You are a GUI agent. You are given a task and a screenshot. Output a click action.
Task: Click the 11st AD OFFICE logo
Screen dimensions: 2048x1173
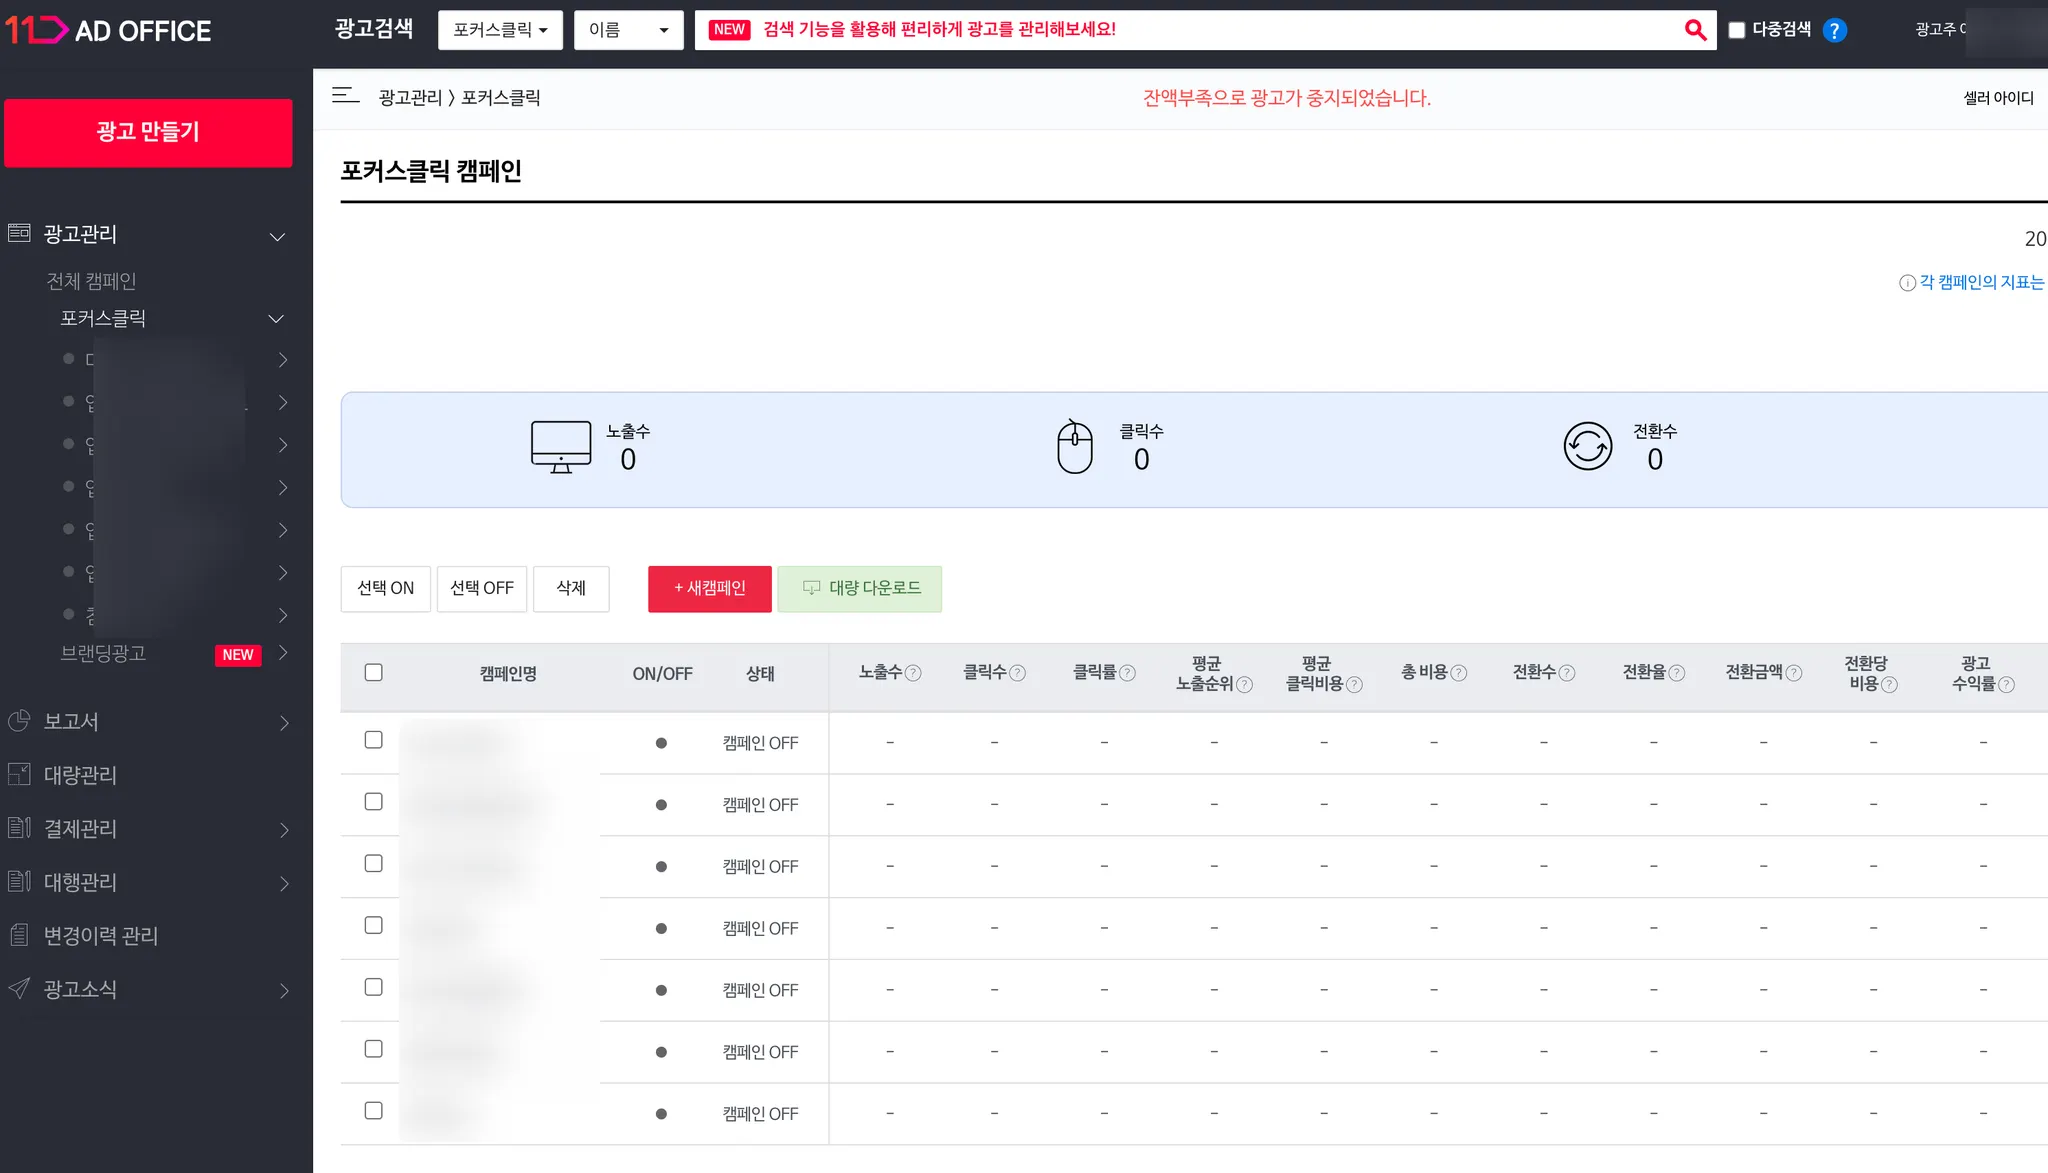coord(108,30)
